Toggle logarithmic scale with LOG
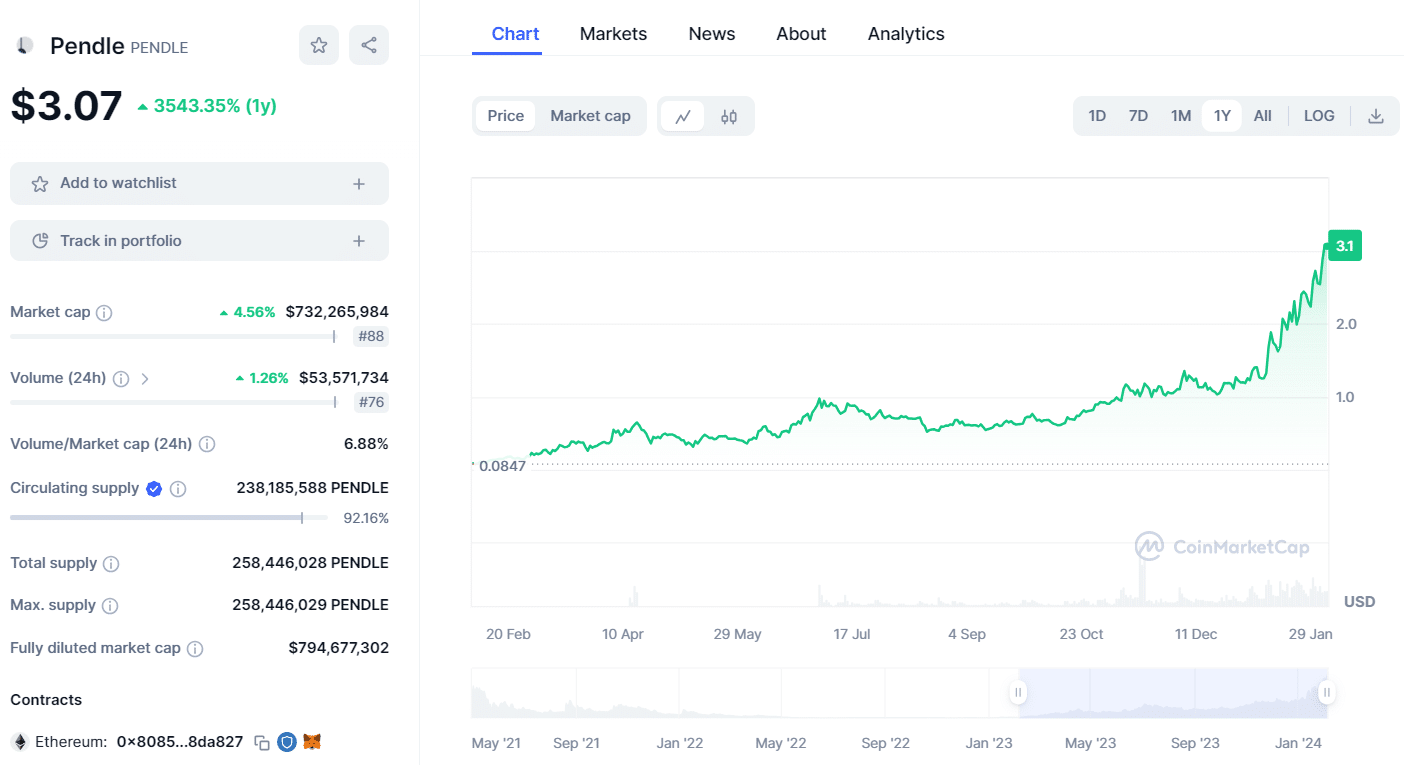Viewport: 1404px width, 765px height. (x=1318, y=116)
